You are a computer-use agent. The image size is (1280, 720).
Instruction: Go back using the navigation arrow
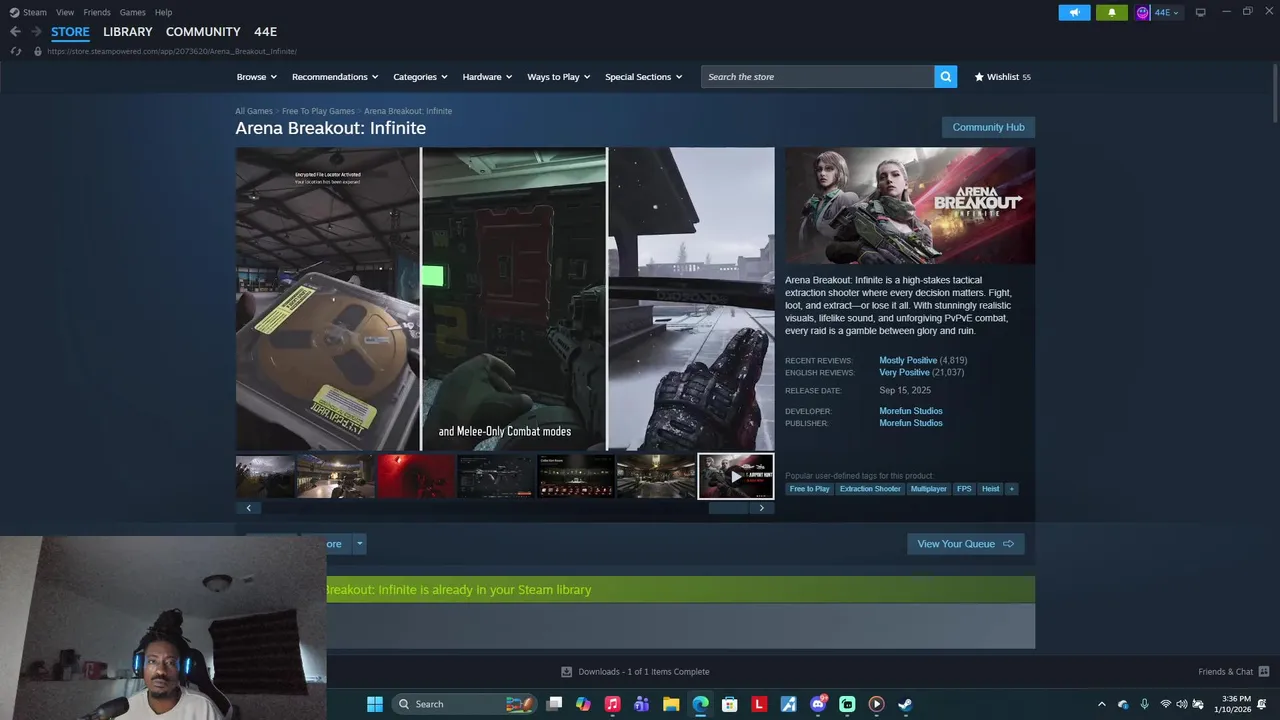tap(15, 32)
